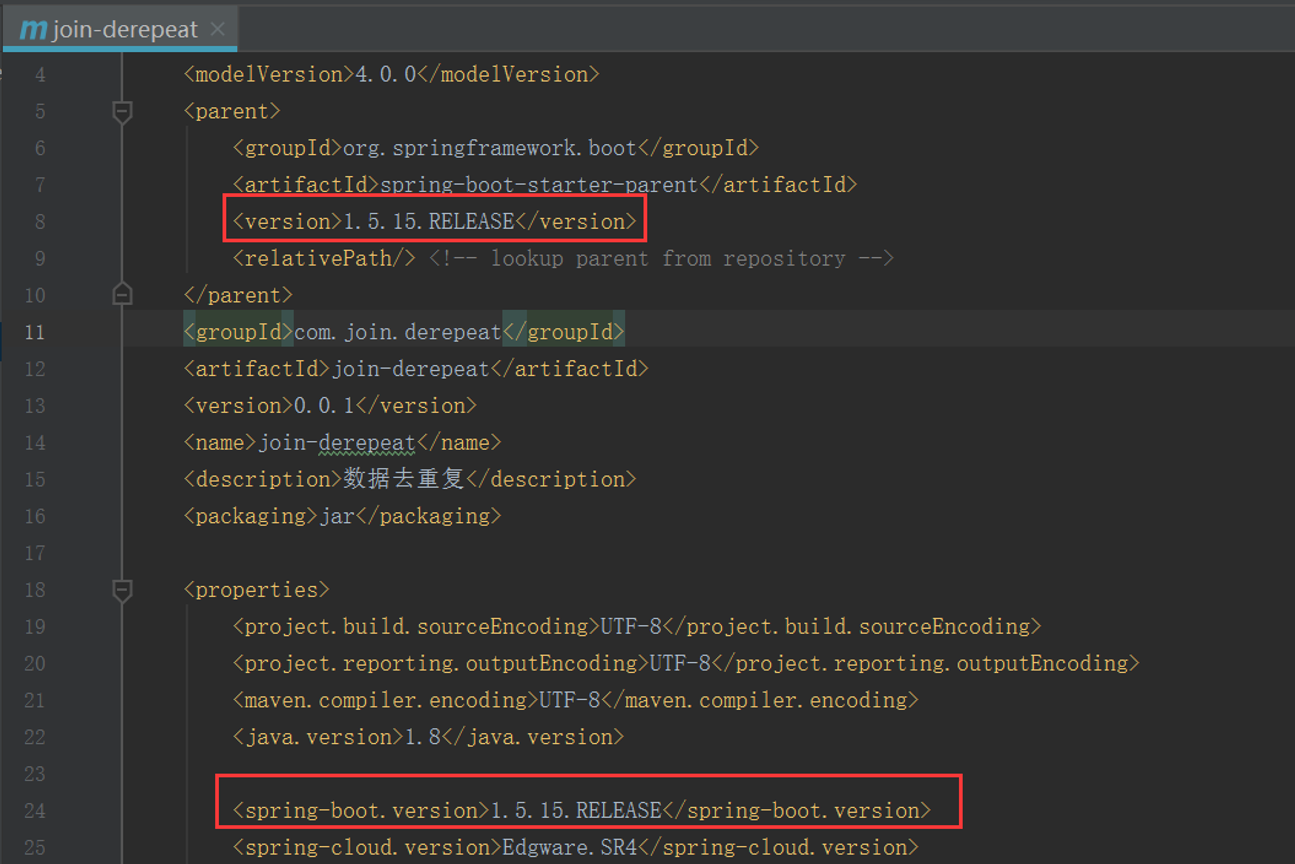Click fold marker at closing parent tag
Screen dimensions: 1295x864
coord(122,295)
